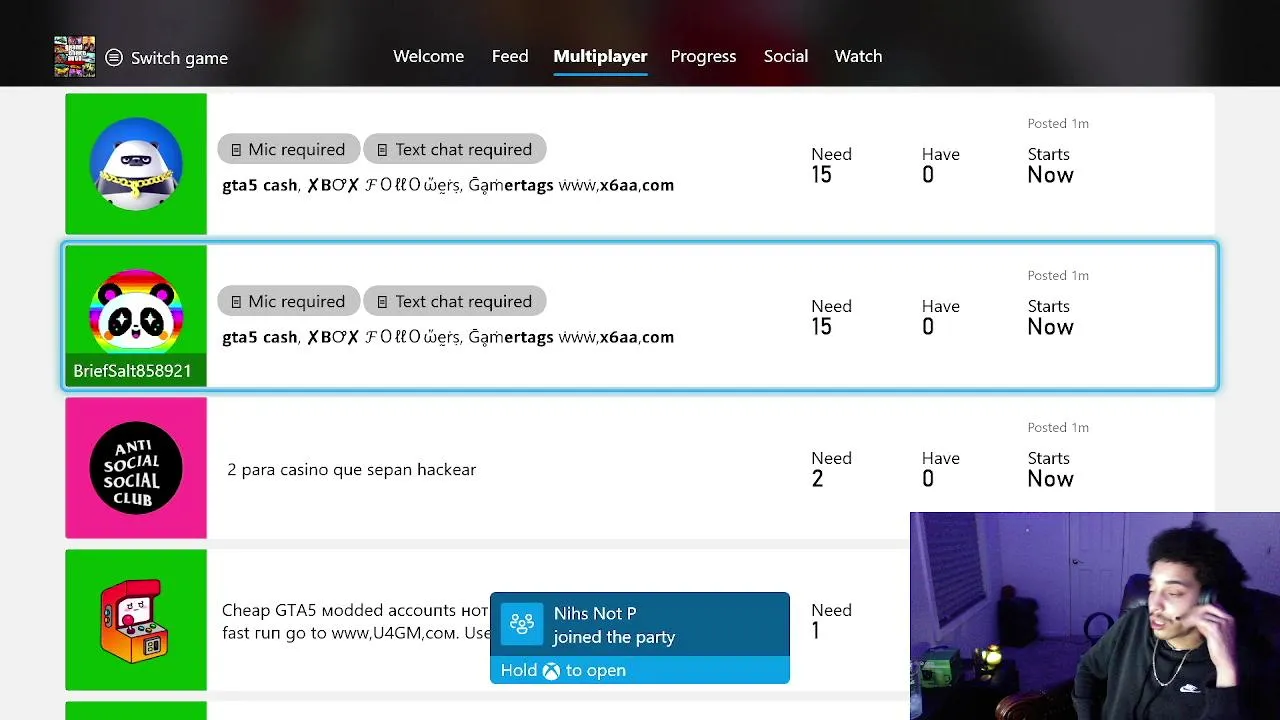The image size is (1280, 720).
Task: Click the red arcade machine avatar
Action: pyautogui.click(x=136, y=620)
